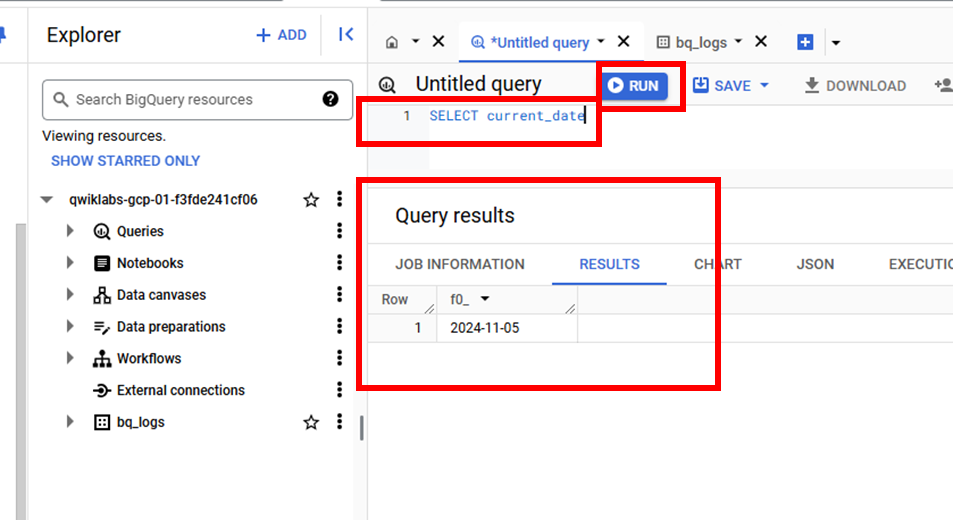Click in the query editor line 1
The image size is (953, 520).
(x=507, y=115)
